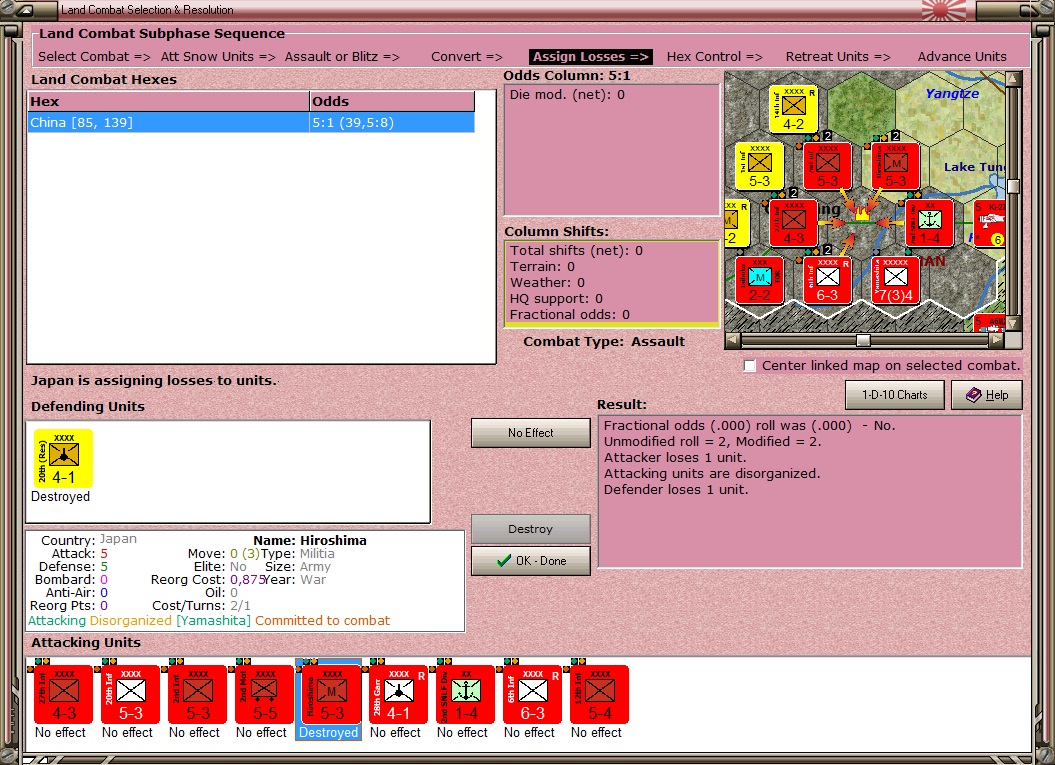Screen dimensions: 1055x765
Task: Select the 27th Inf 4-3 attacking unit
Action: pos(63,694)
